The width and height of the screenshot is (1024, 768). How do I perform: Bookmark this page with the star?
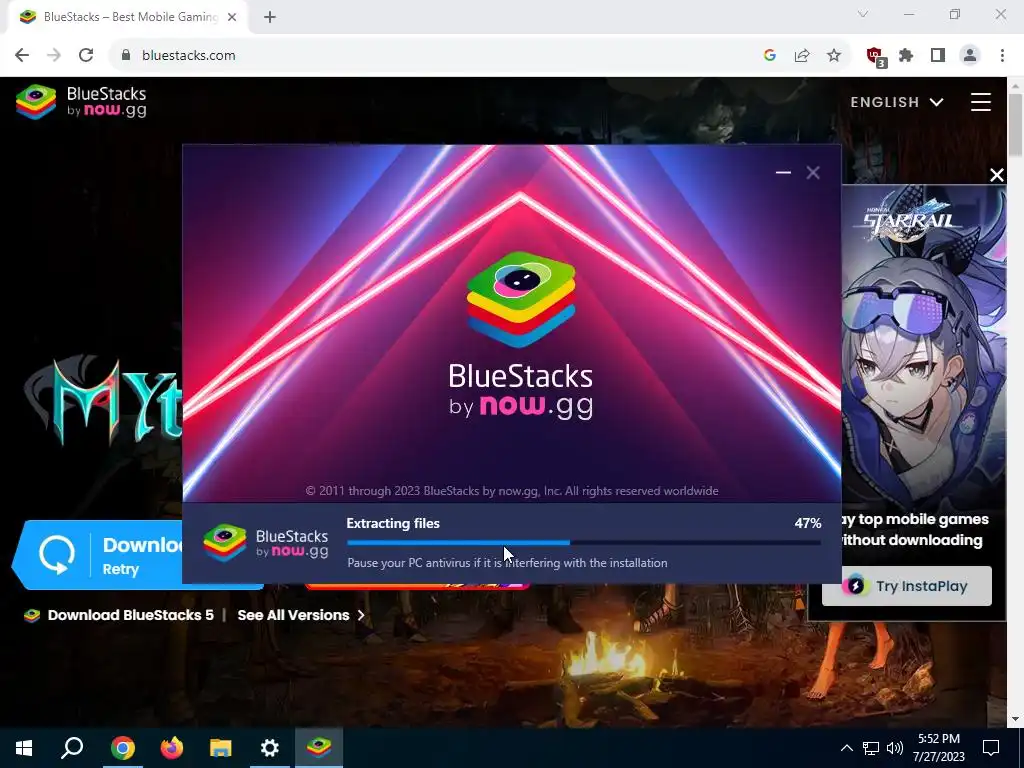click(834, 56)
